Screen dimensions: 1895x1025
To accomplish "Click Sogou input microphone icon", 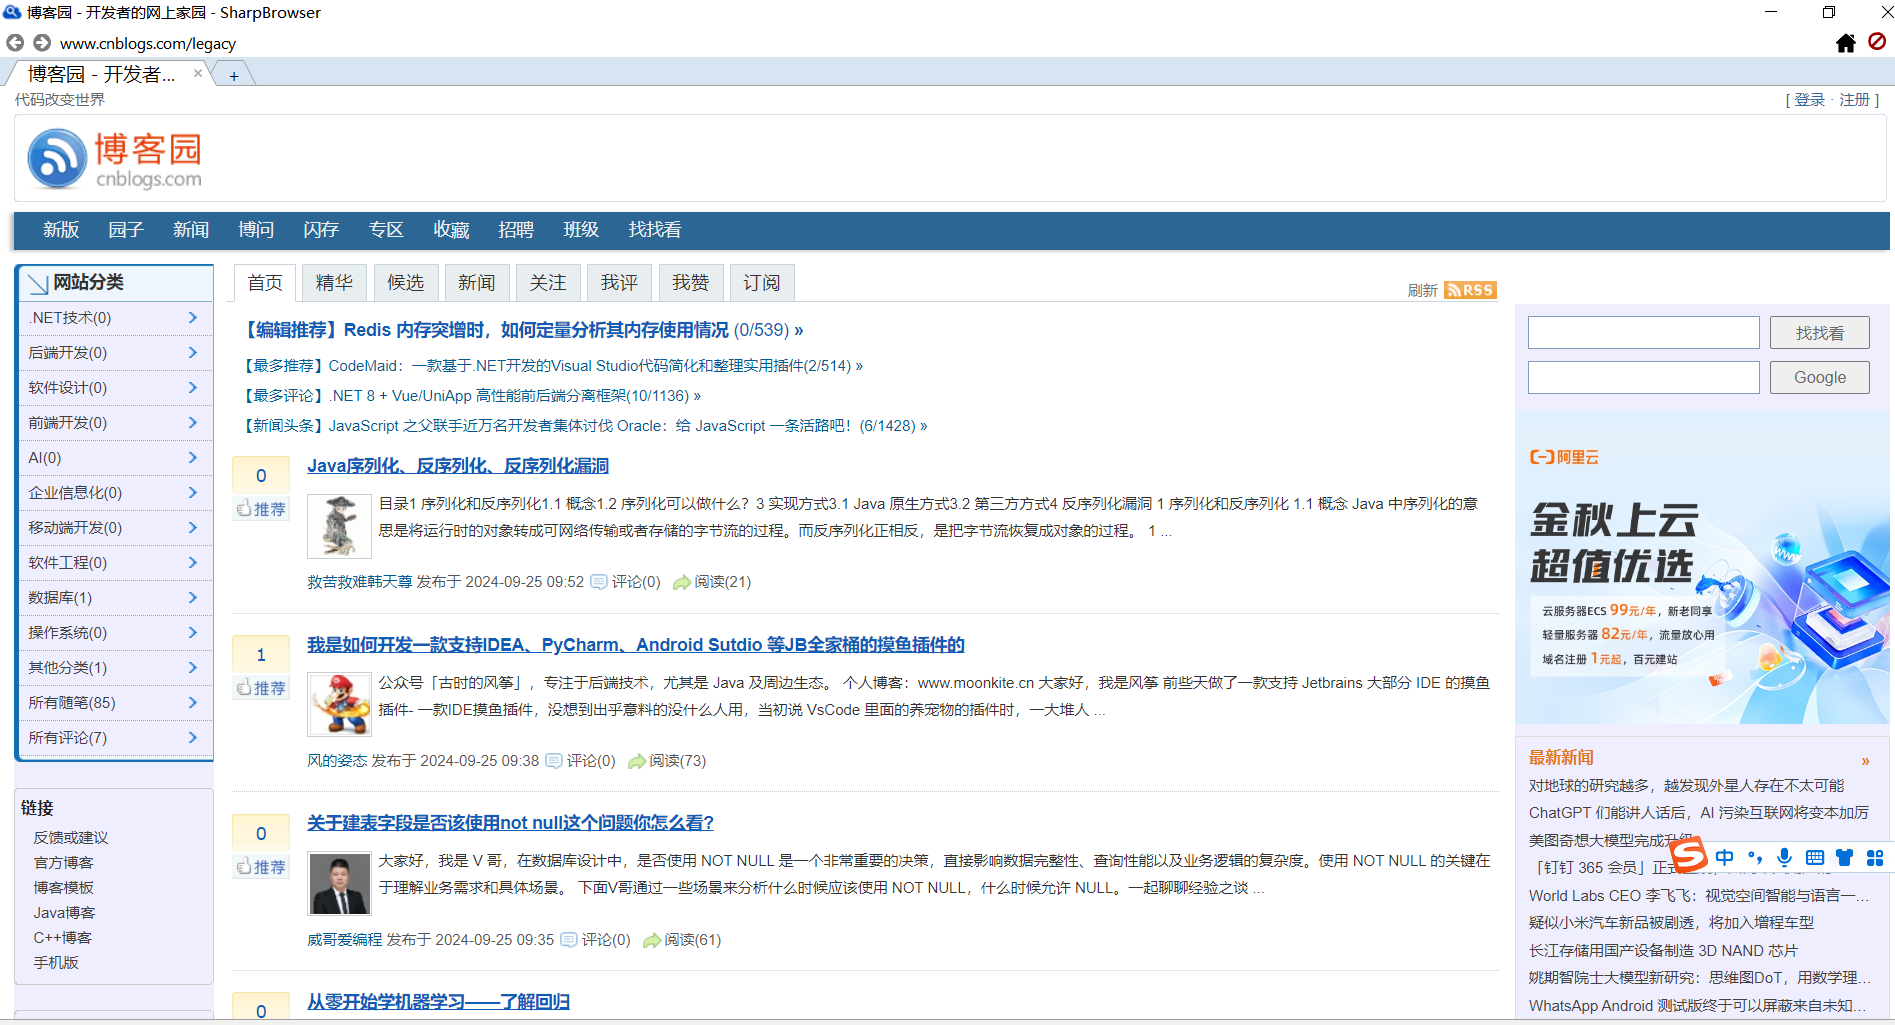I will pos(1784,857).
